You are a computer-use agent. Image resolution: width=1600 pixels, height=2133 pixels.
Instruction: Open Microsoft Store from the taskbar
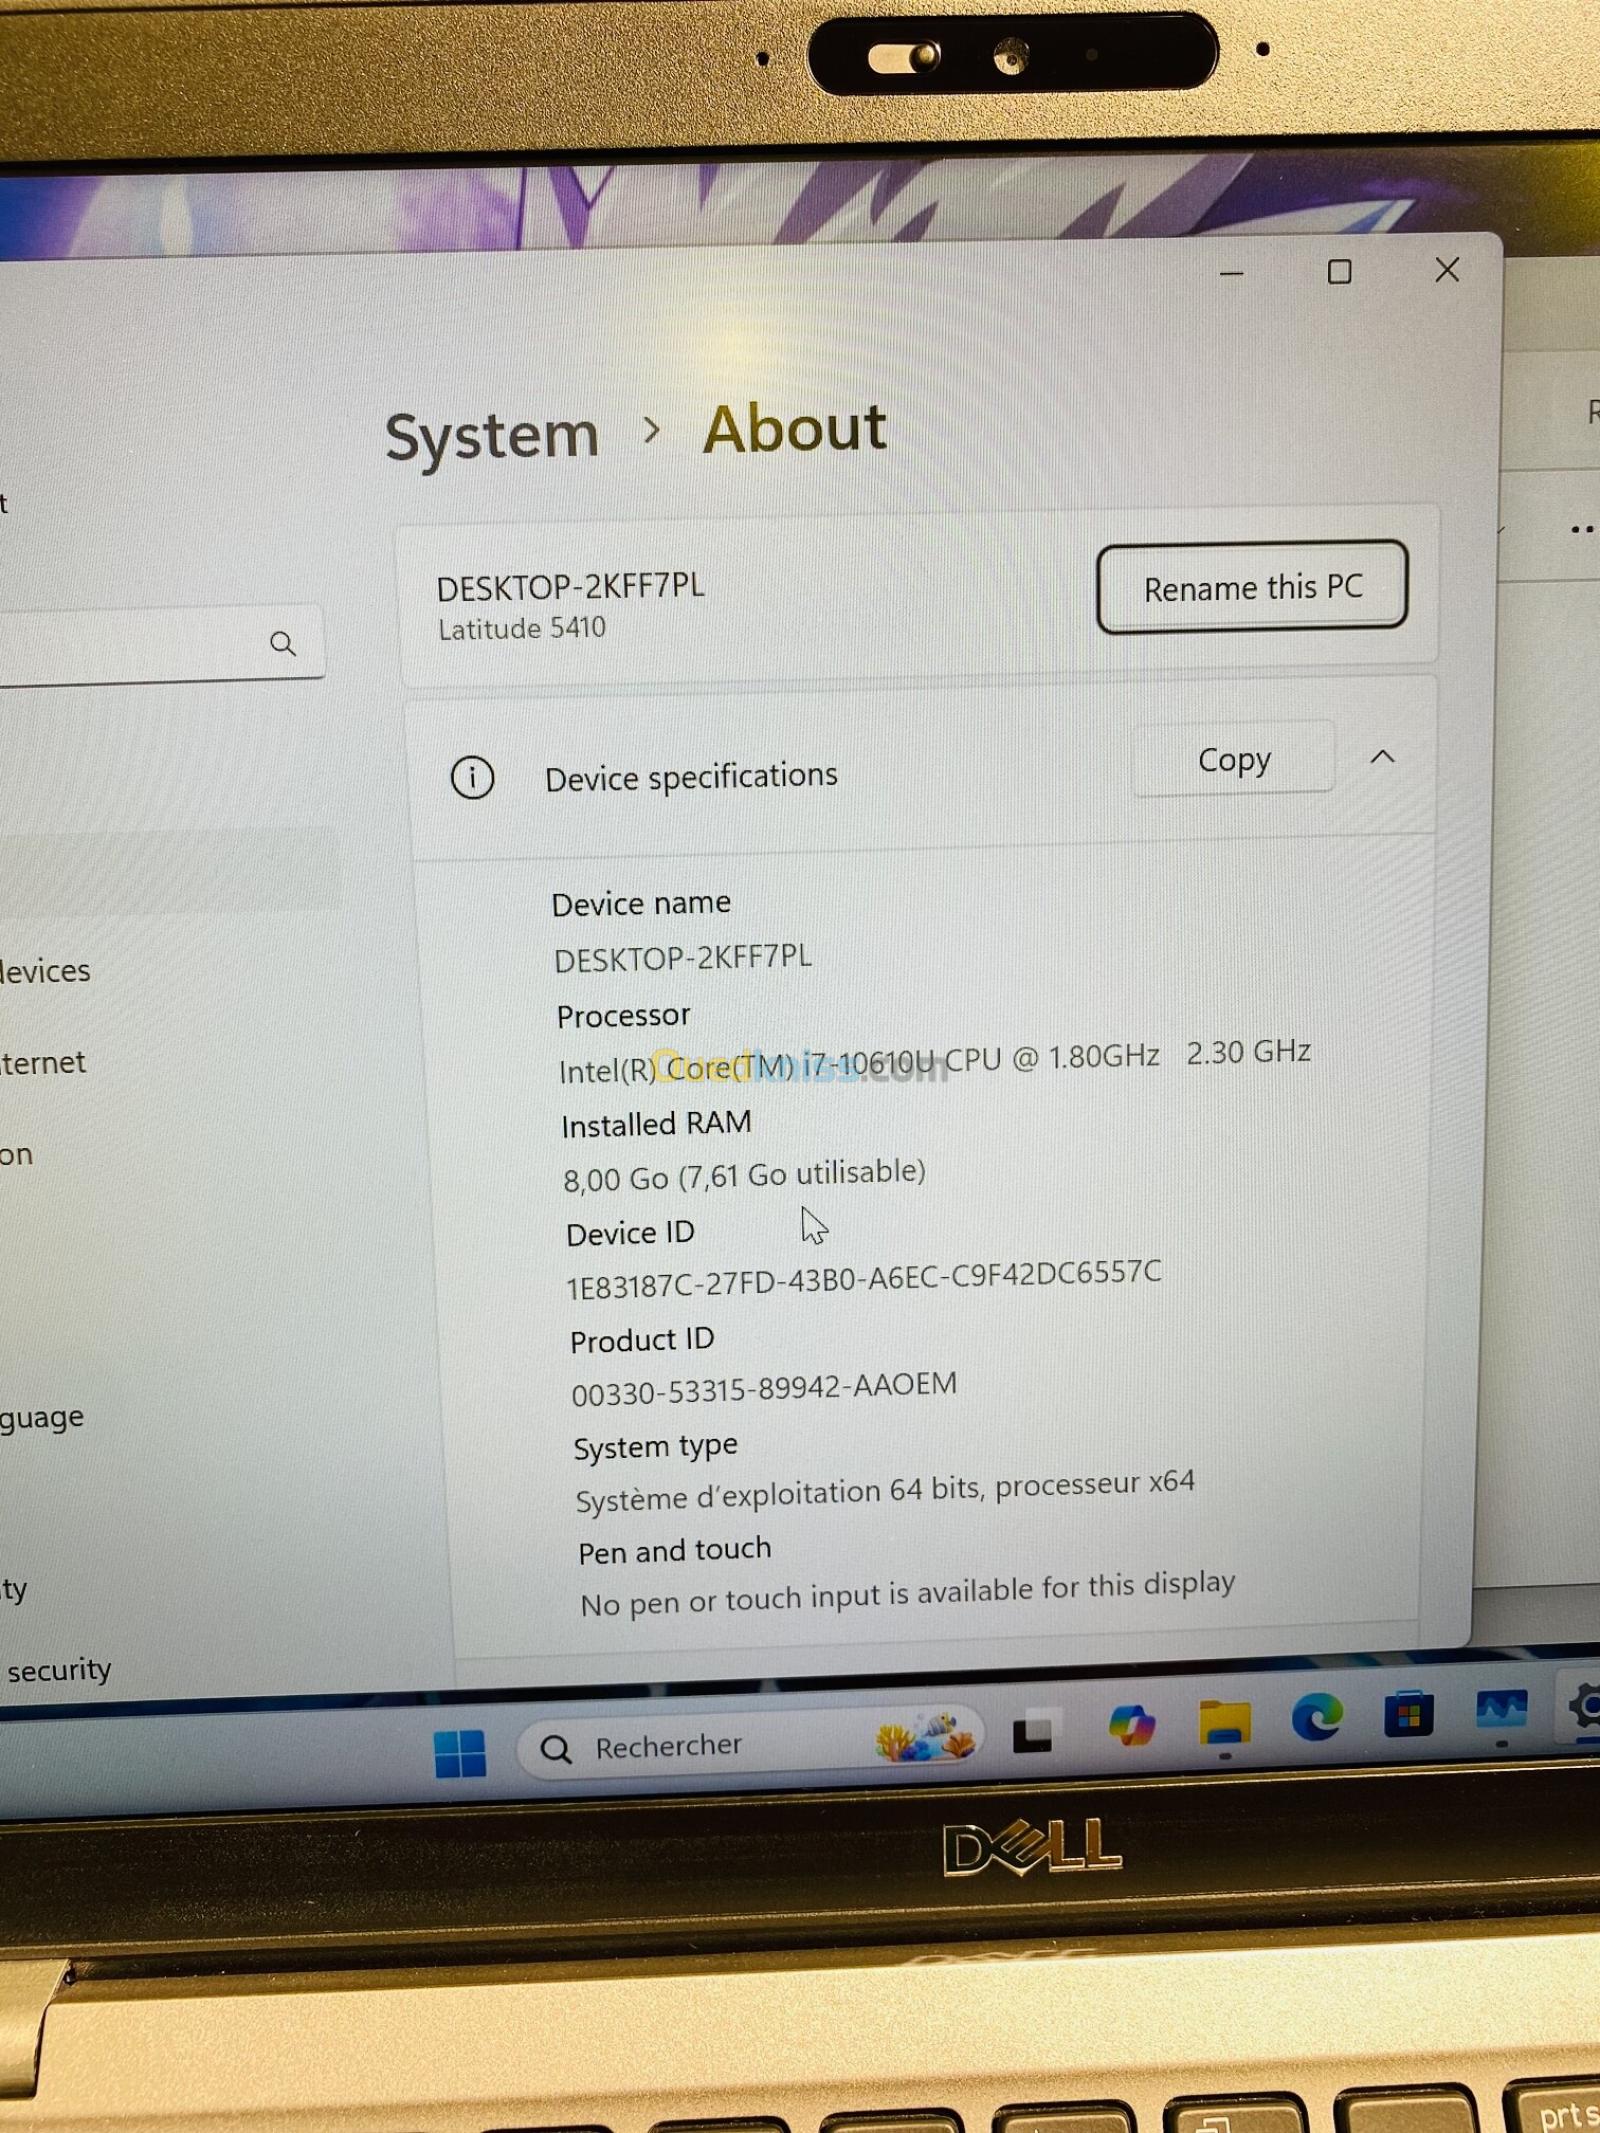click(x=1408, y=1715)
